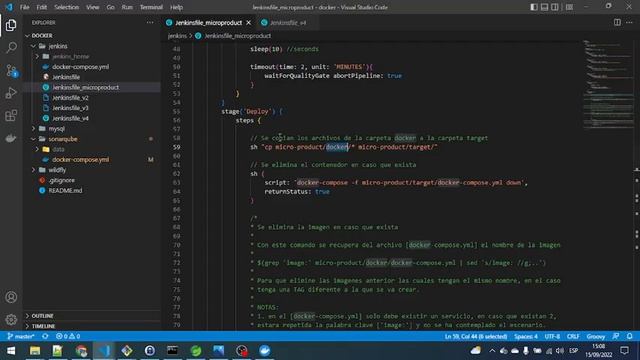Screen dimensions: 640x360
Task: Click the feedback icon in status bar
Action: [x=616, y=336]
